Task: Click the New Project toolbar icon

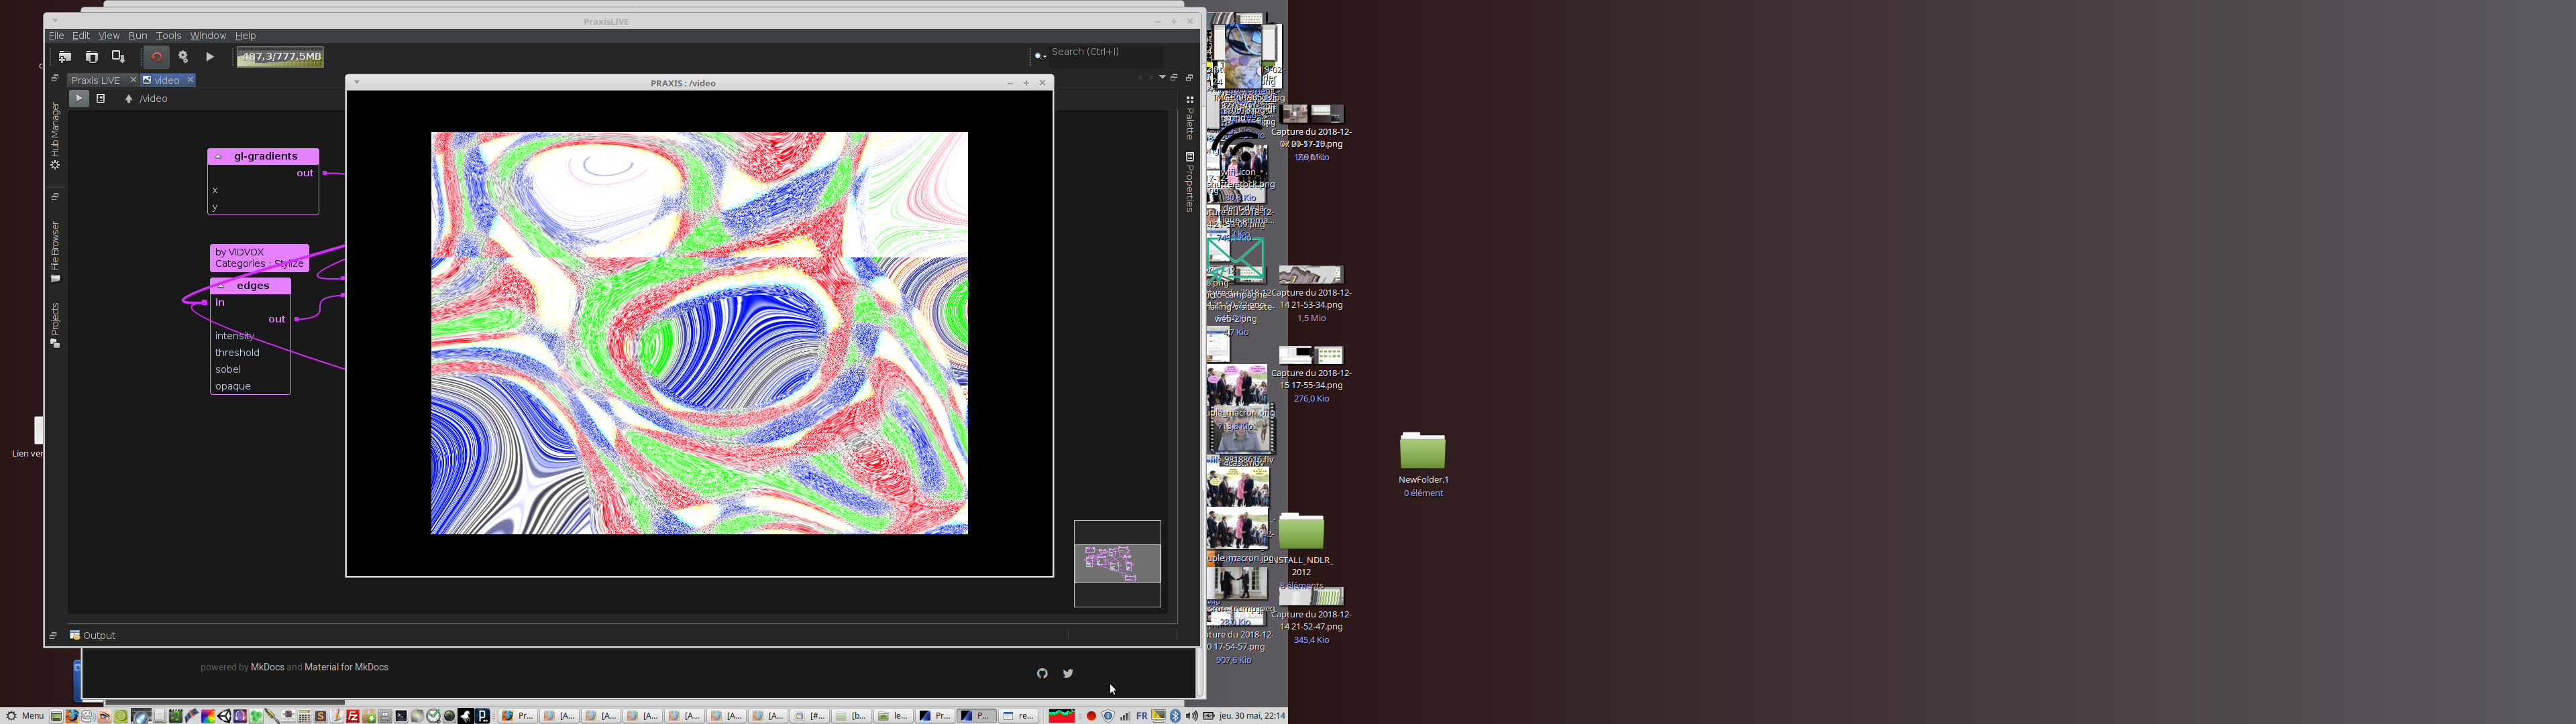Action: 65,57
